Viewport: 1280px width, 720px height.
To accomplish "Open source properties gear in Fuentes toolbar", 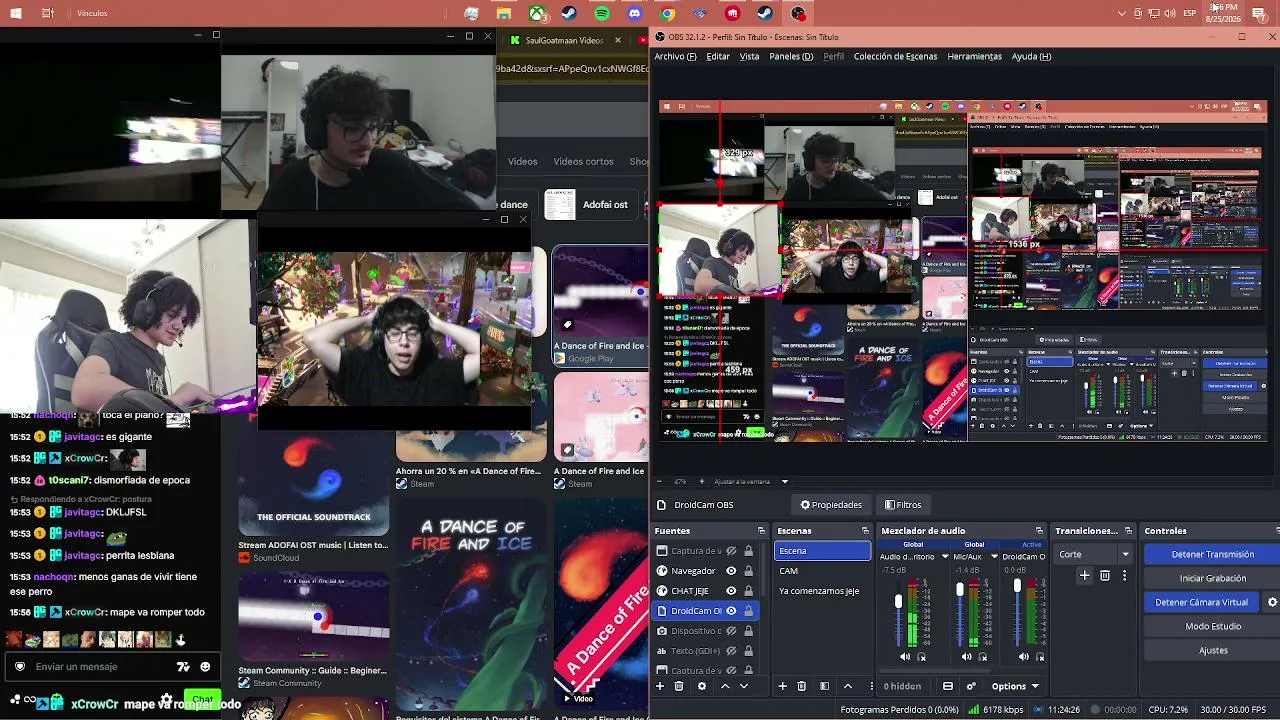I will point(702,686).
